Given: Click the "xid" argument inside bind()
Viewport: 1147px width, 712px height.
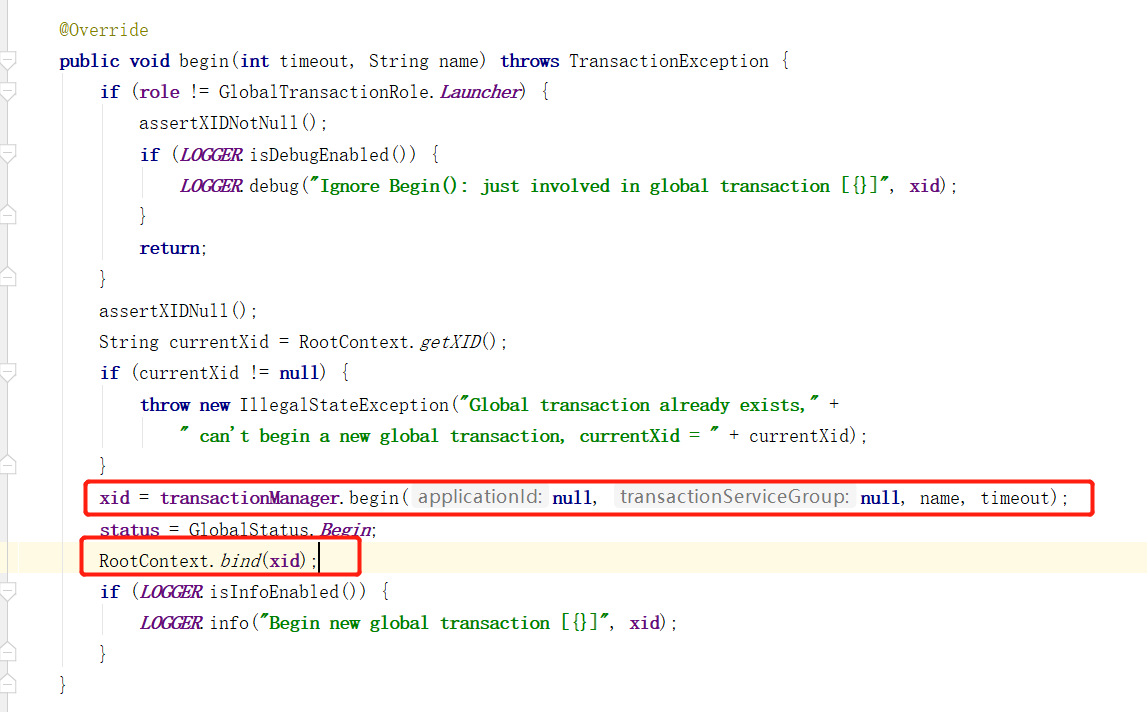Looking at the screenshot, I should pyautogui.click(x=285, y=561).
